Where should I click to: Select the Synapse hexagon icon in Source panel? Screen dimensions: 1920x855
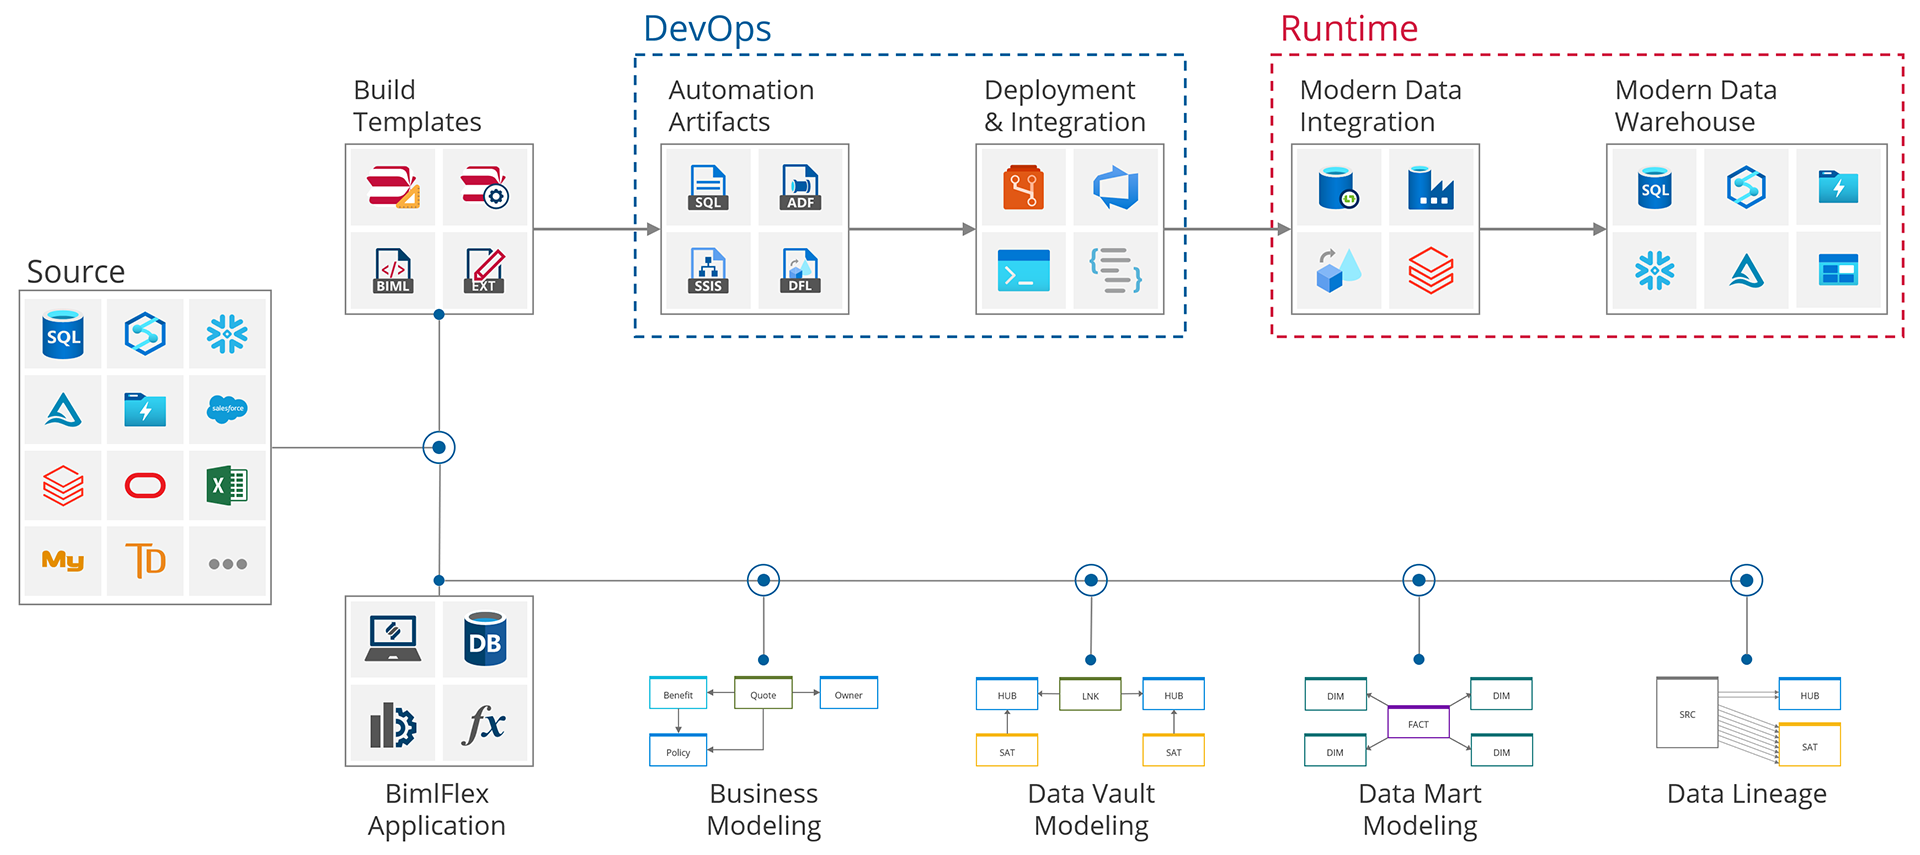[145, 334]
